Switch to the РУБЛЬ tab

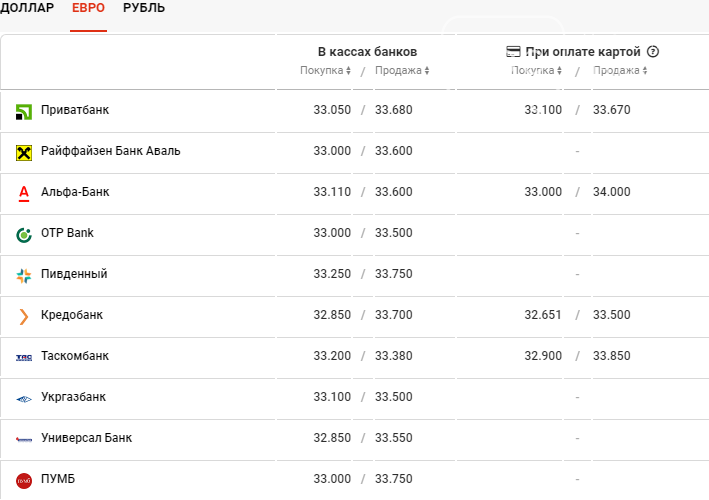tap(144, 8)
